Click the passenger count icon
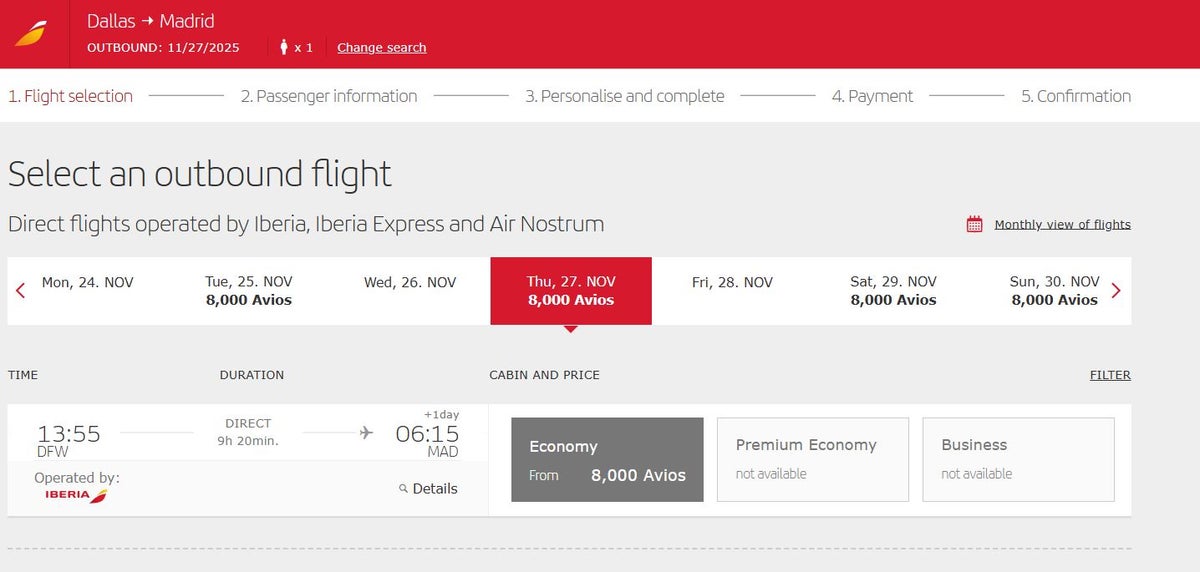The image size is (1200, 572). pos(284,47)
